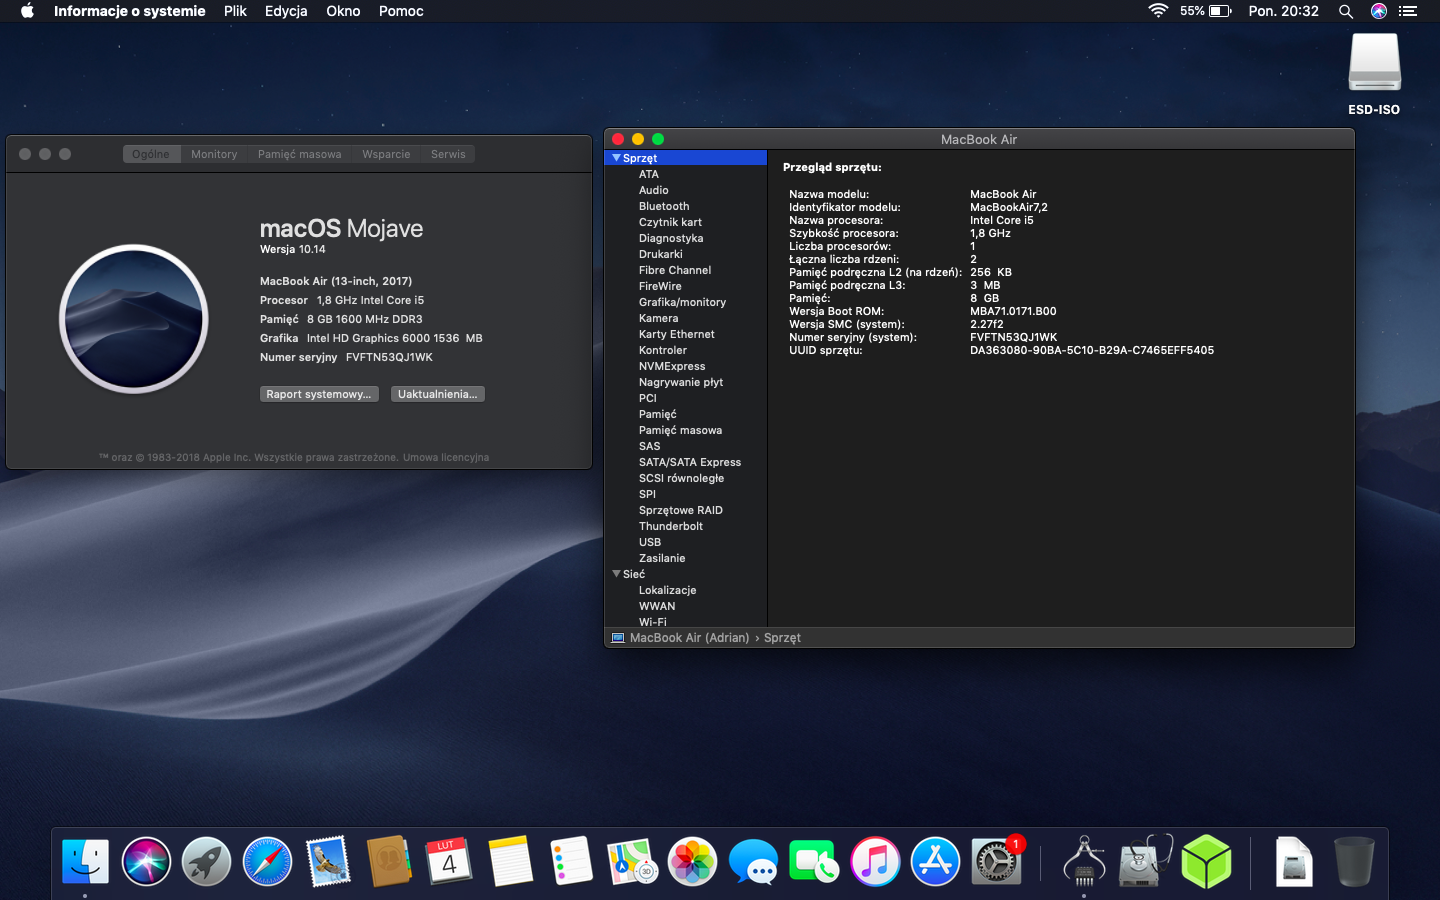The image size is (1440, 900).
Task: Open Trash in the Dock
Action: coord(1354,861)
